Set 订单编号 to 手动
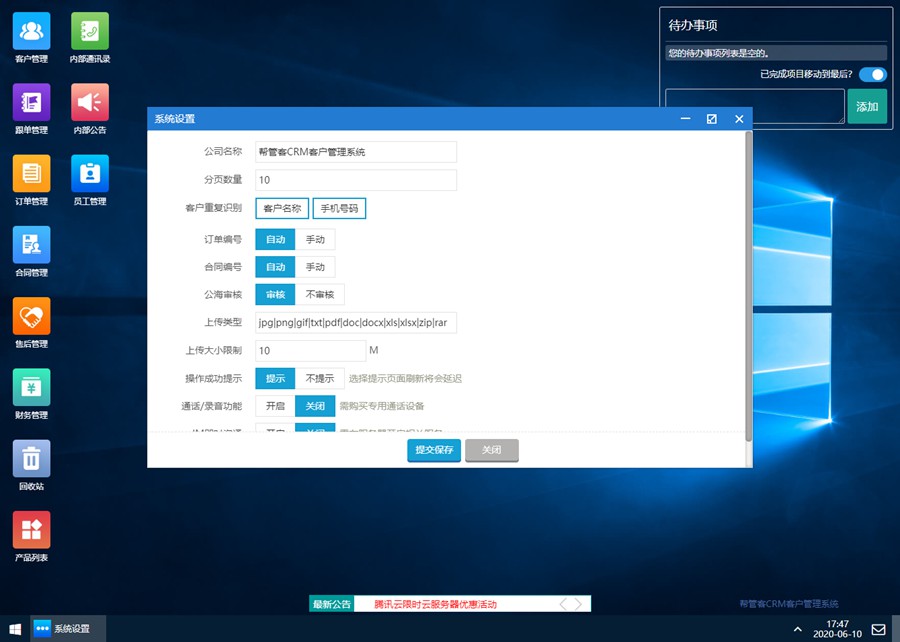The width and height of the screenshot is (900, 642). [315, 239]
